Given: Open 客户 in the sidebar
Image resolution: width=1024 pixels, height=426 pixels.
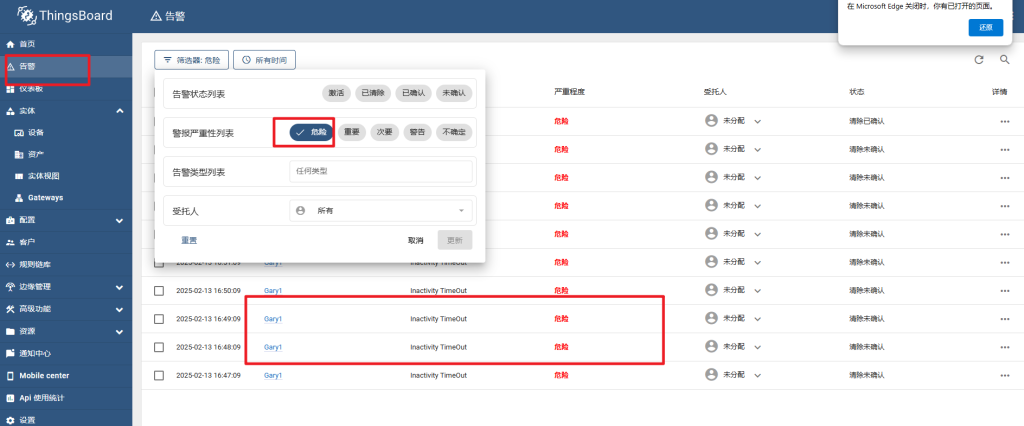Looking at the screenshot, I should coord(66,242).
